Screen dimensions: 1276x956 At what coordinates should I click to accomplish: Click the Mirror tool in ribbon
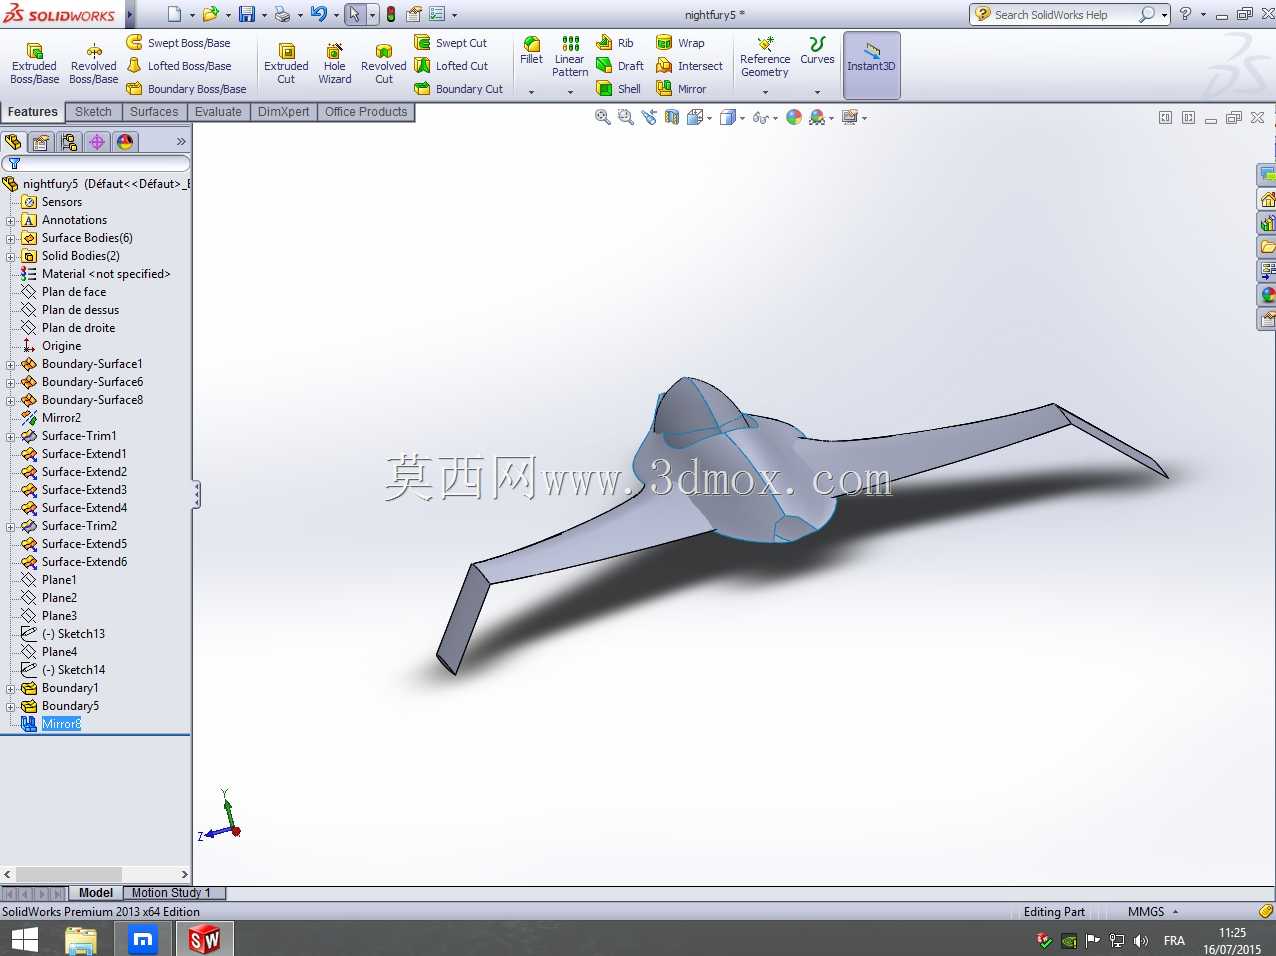pyautogui.click(x=681, y=89)
